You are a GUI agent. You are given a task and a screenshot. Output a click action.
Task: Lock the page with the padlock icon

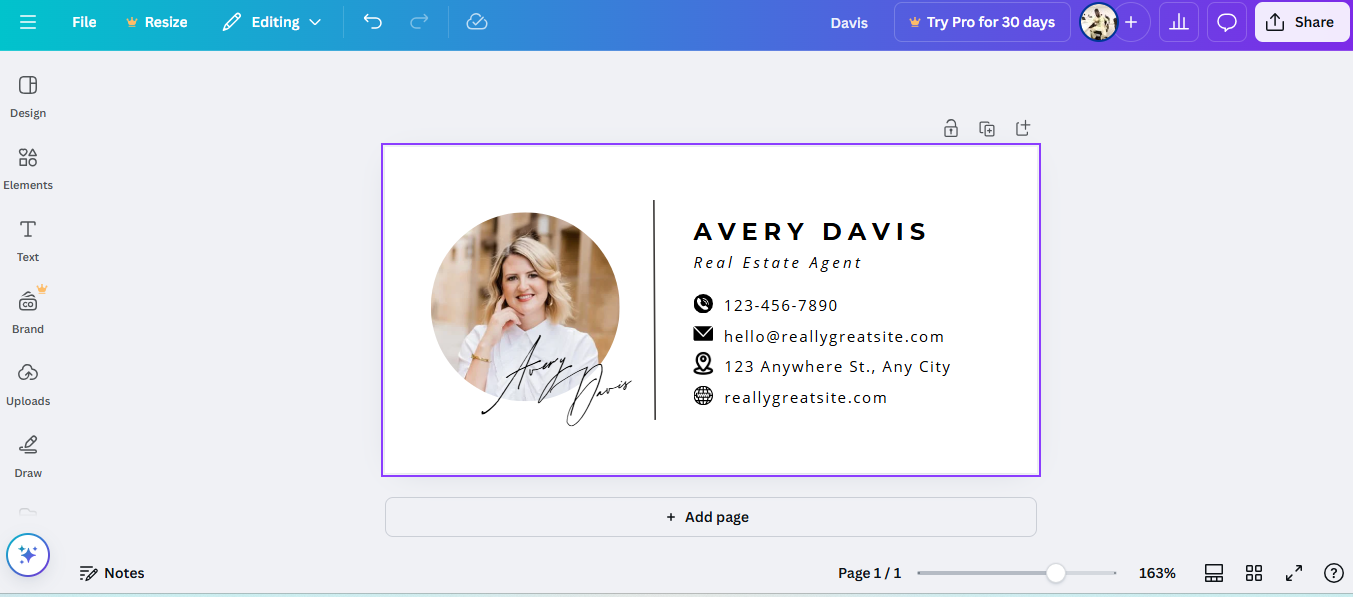[951, 128]
